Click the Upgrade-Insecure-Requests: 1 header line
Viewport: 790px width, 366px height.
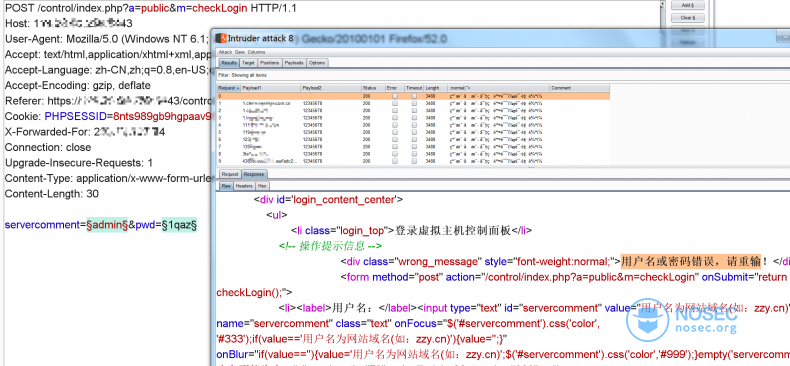point(79,163)
